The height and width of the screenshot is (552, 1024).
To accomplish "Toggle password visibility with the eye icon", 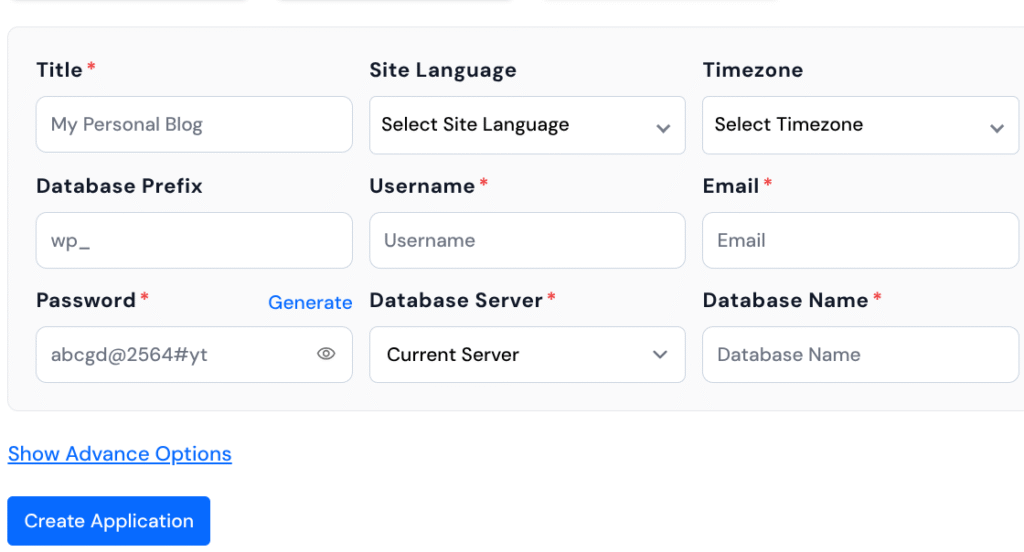I will (326, 354).
